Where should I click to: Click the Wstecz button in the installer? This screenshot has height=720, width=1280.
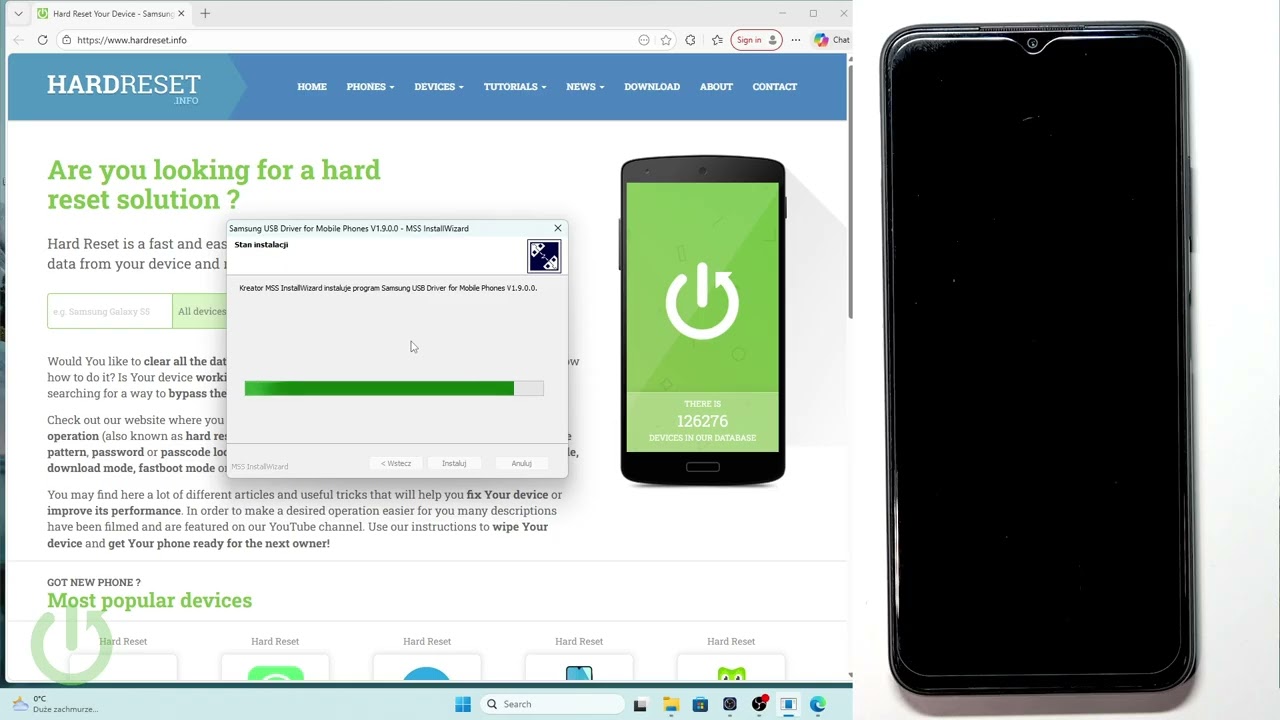tap(396, 463)
